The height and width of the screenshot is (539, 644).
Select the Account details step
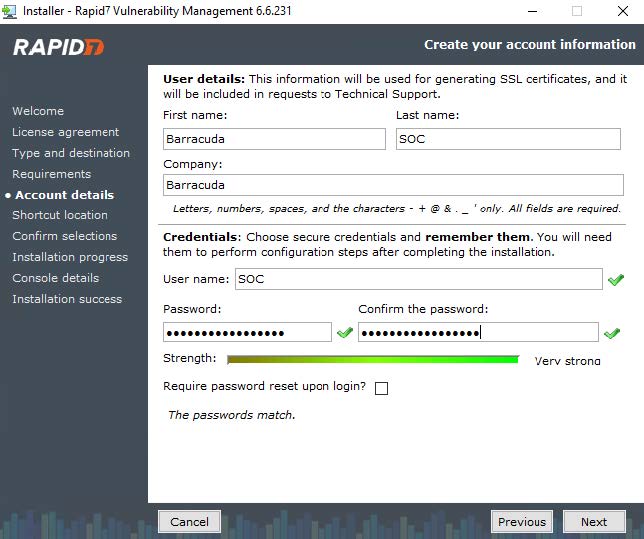tap(64, 195)
